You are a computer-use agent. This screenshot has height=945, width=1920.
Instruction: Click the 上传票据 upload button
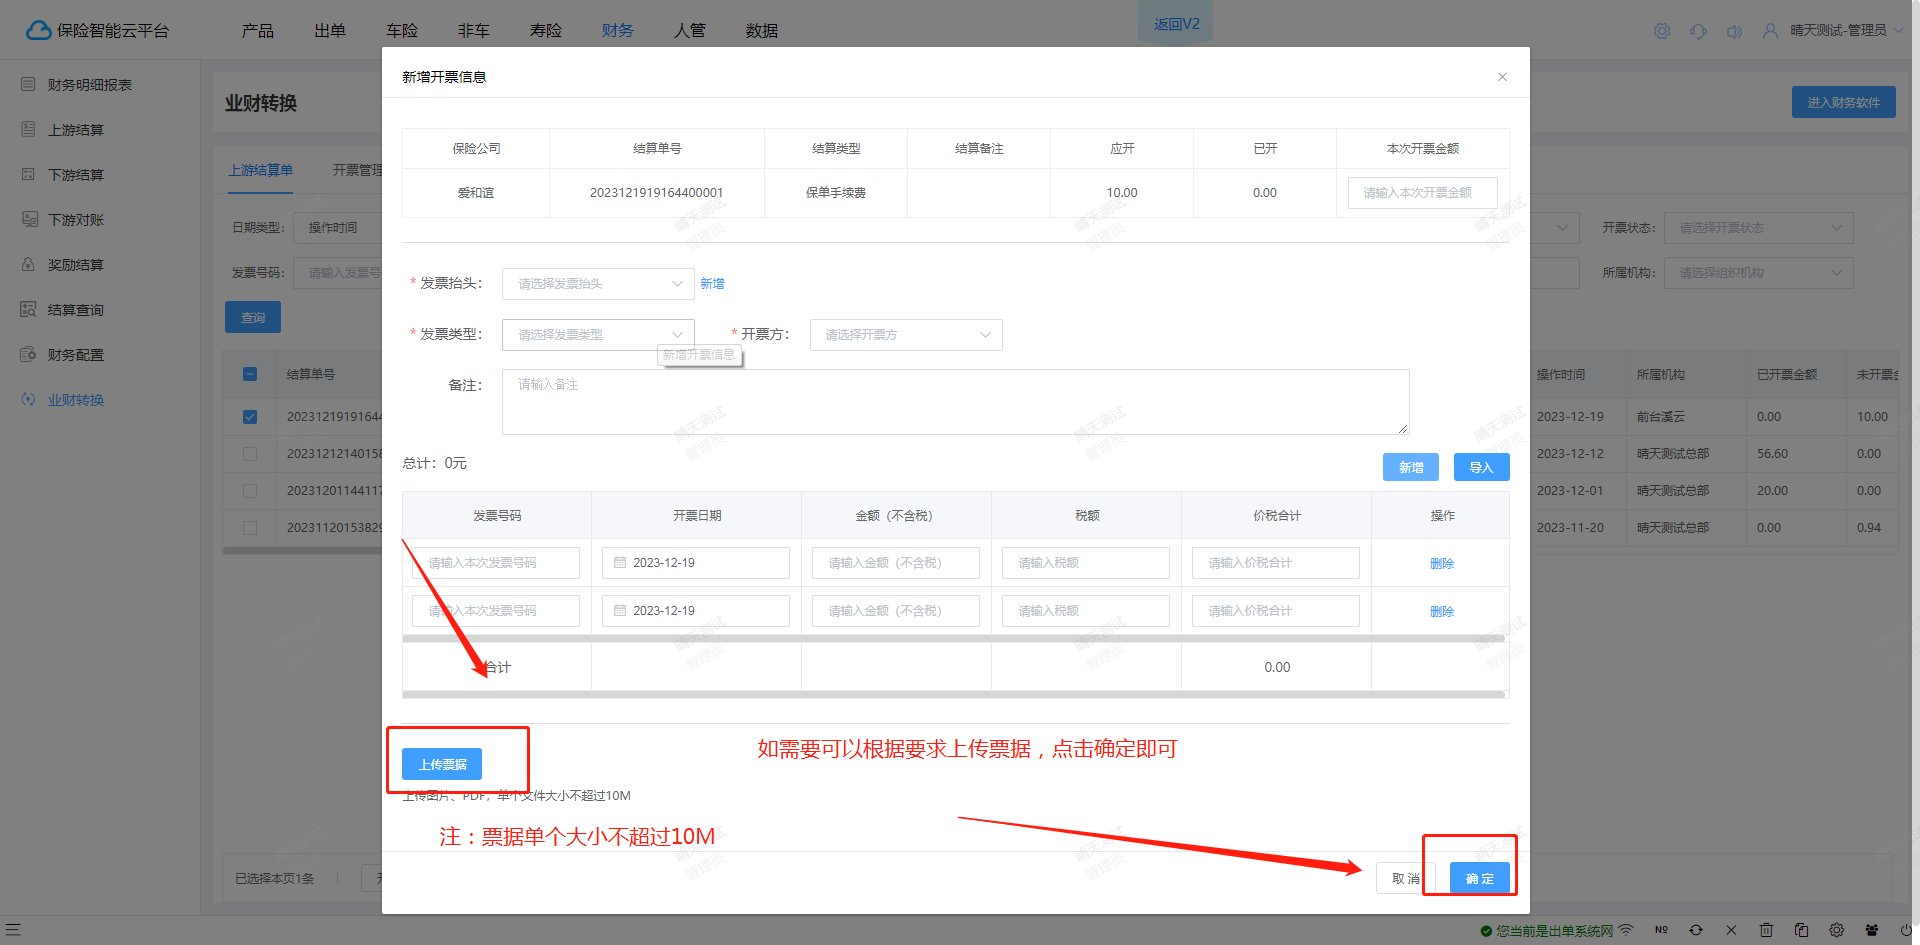click(x=442, y=764)
